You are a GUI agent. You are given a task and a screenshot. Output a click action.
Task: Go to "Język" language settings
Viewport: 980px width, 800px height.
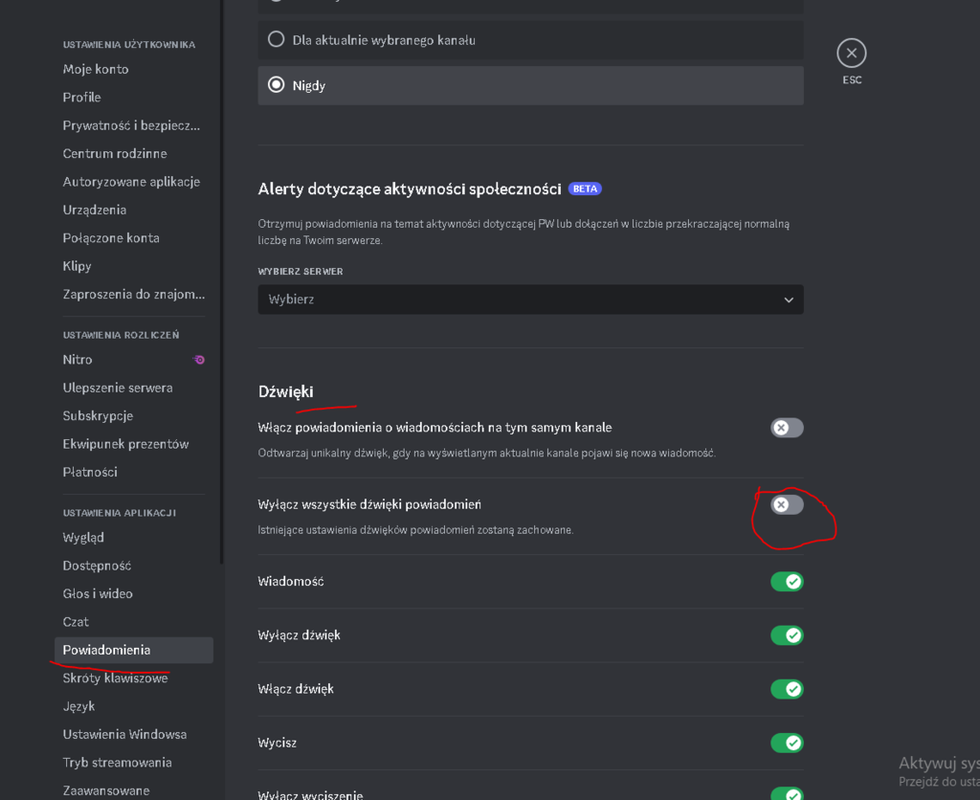(x=79, y=706)
